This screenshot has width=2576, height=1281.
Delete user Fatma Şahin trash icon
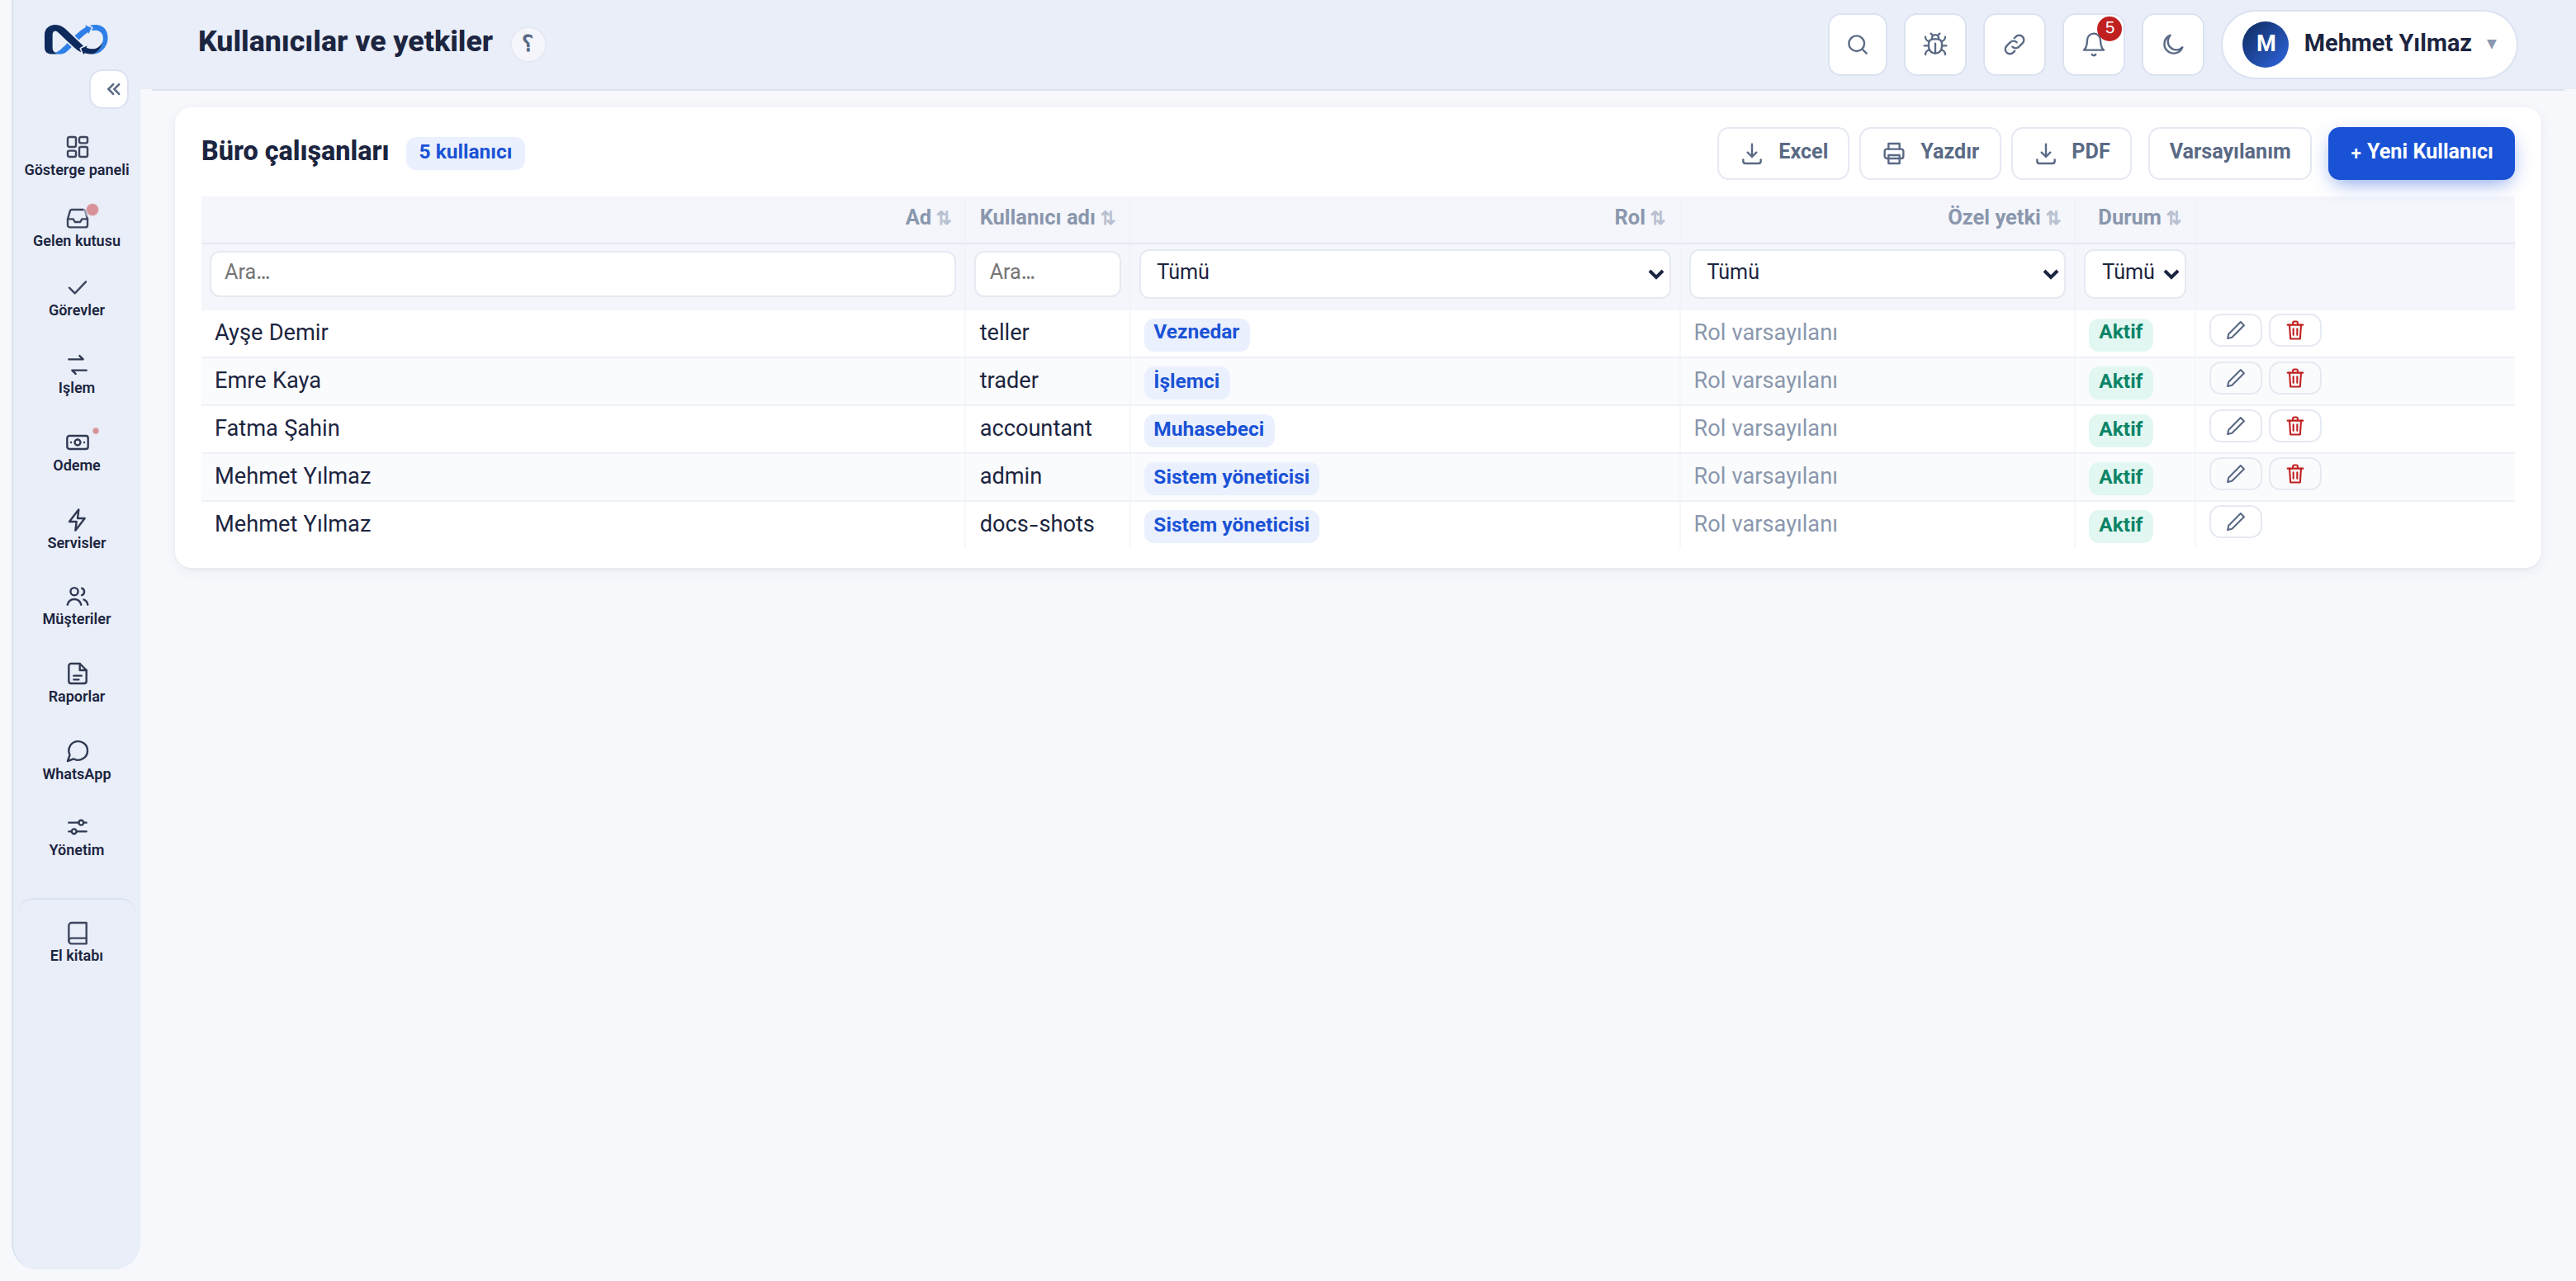[x=2295, y=427]
